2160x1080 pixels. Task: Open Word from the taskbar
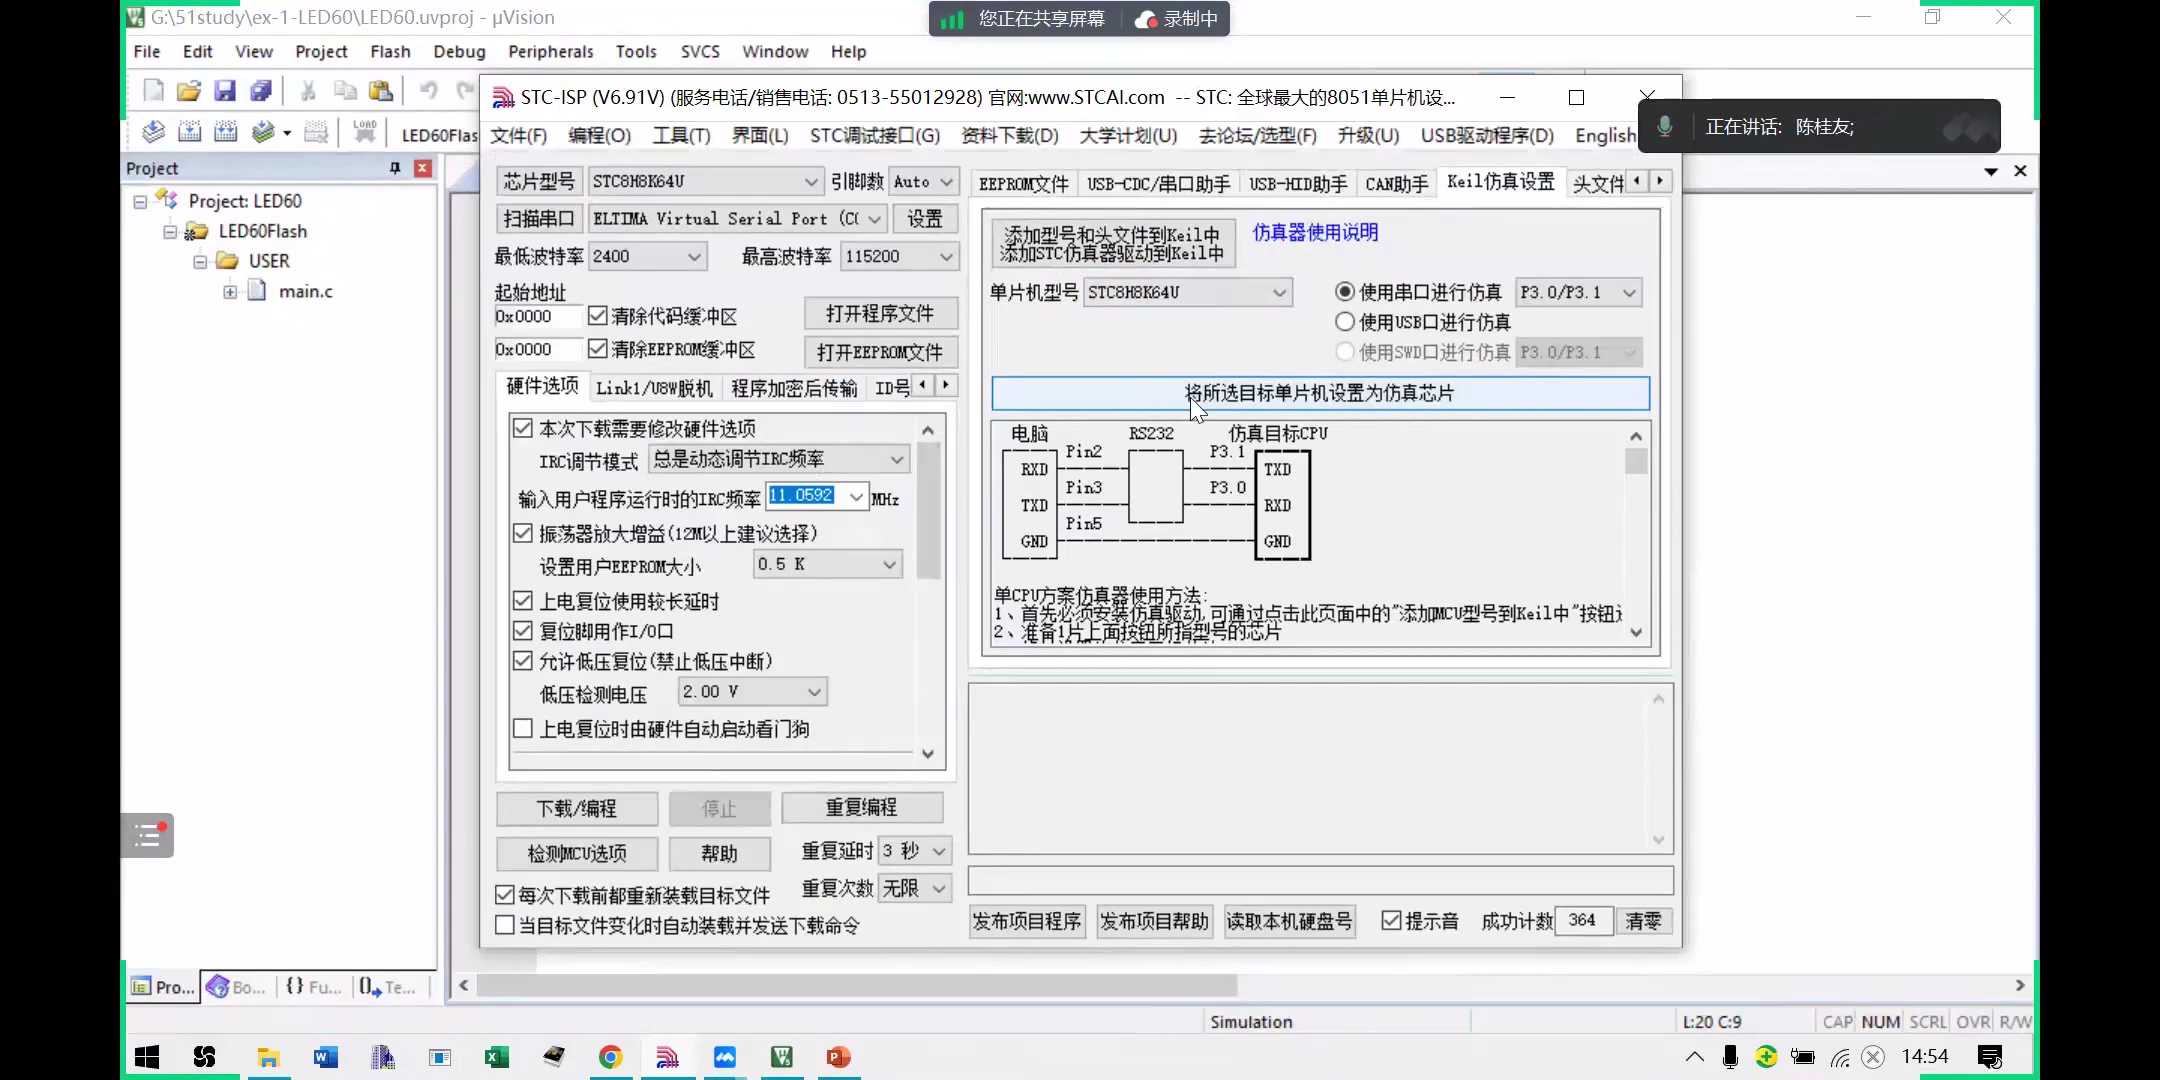326,1057
